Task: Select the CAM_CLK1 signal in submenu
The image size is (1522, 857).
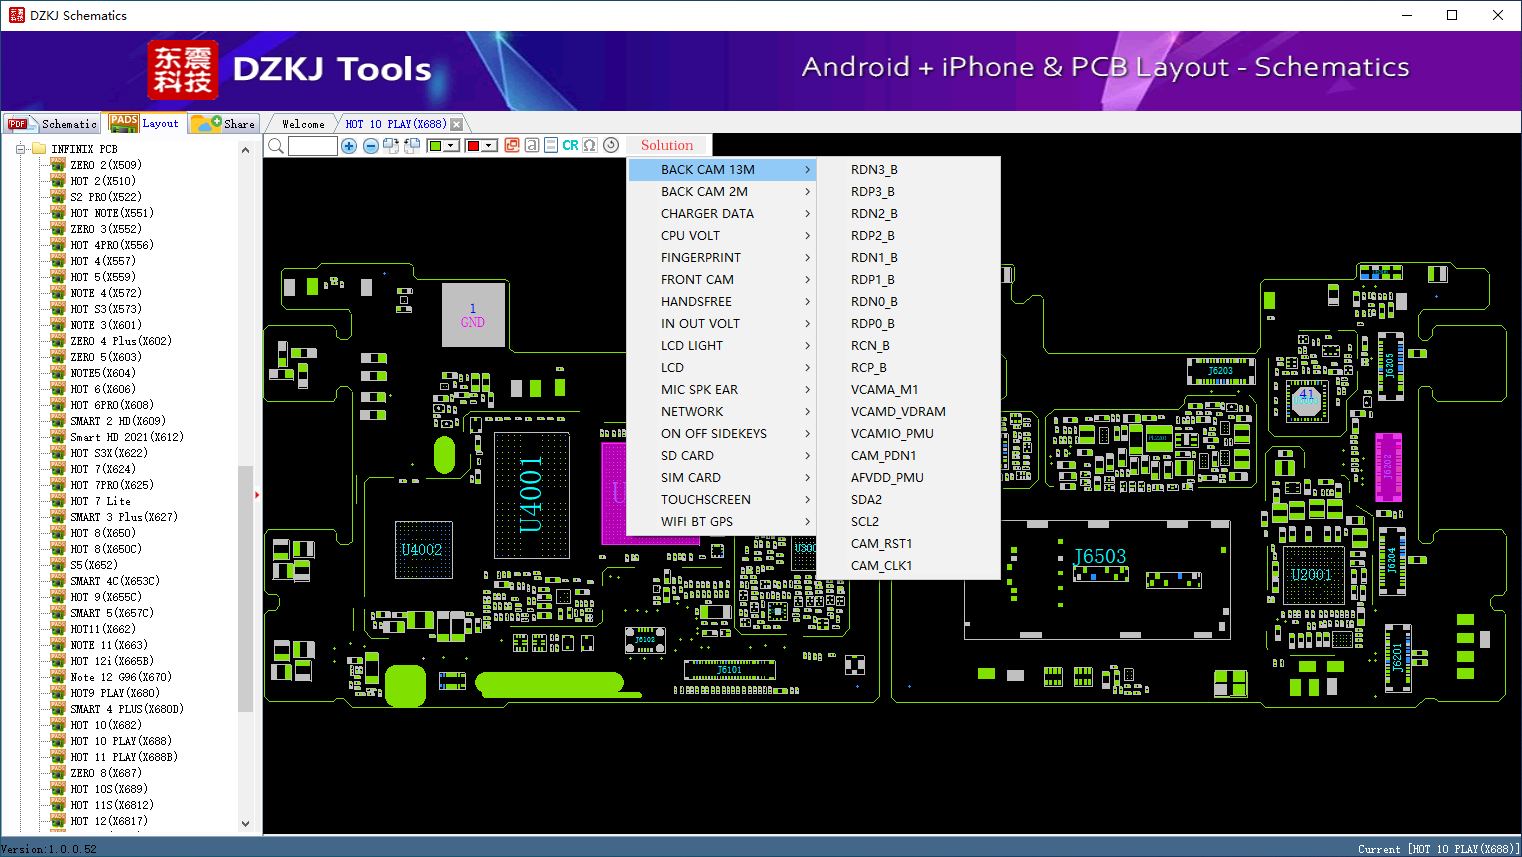Action: tap(908, 566)
